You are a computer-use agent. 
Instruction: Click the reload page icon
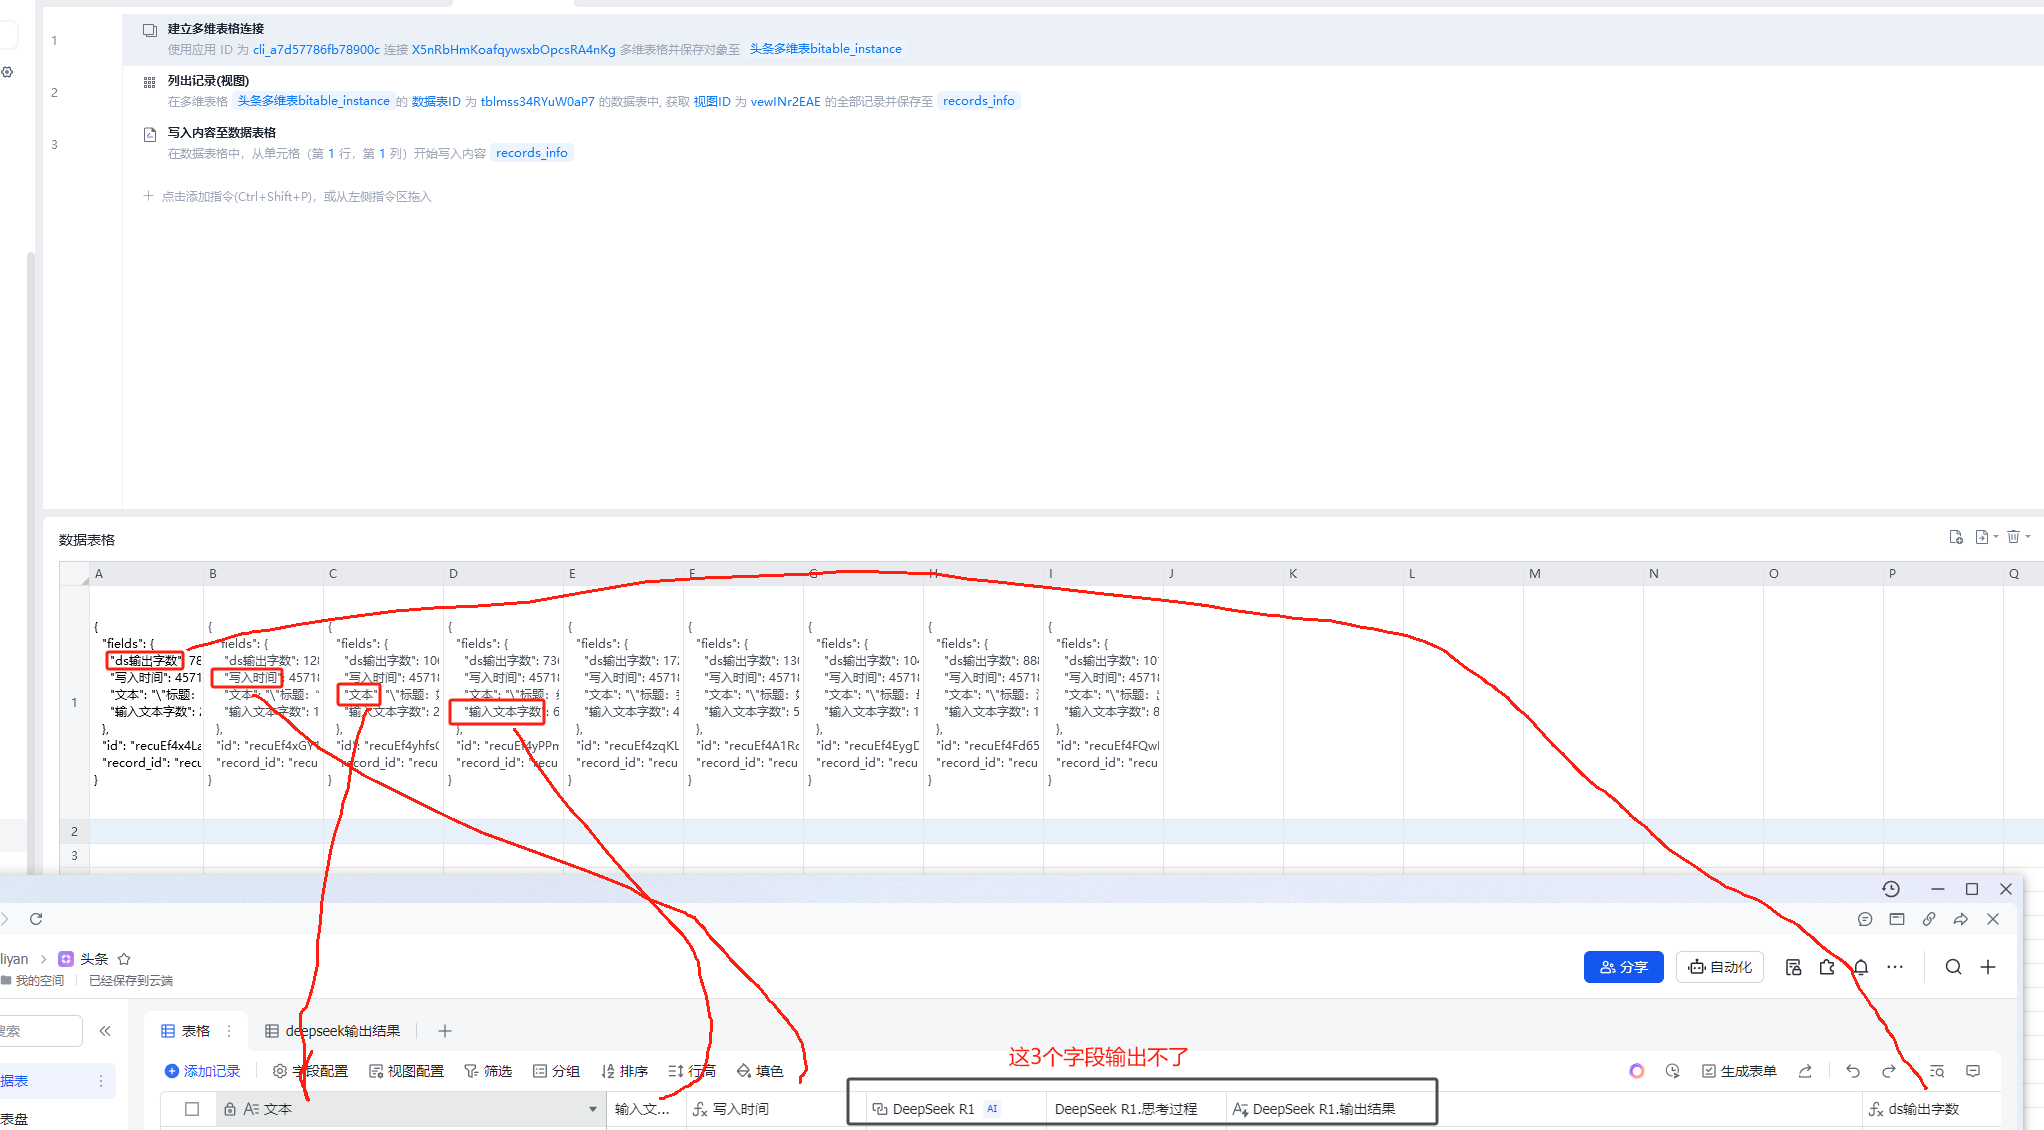[36, 919]
